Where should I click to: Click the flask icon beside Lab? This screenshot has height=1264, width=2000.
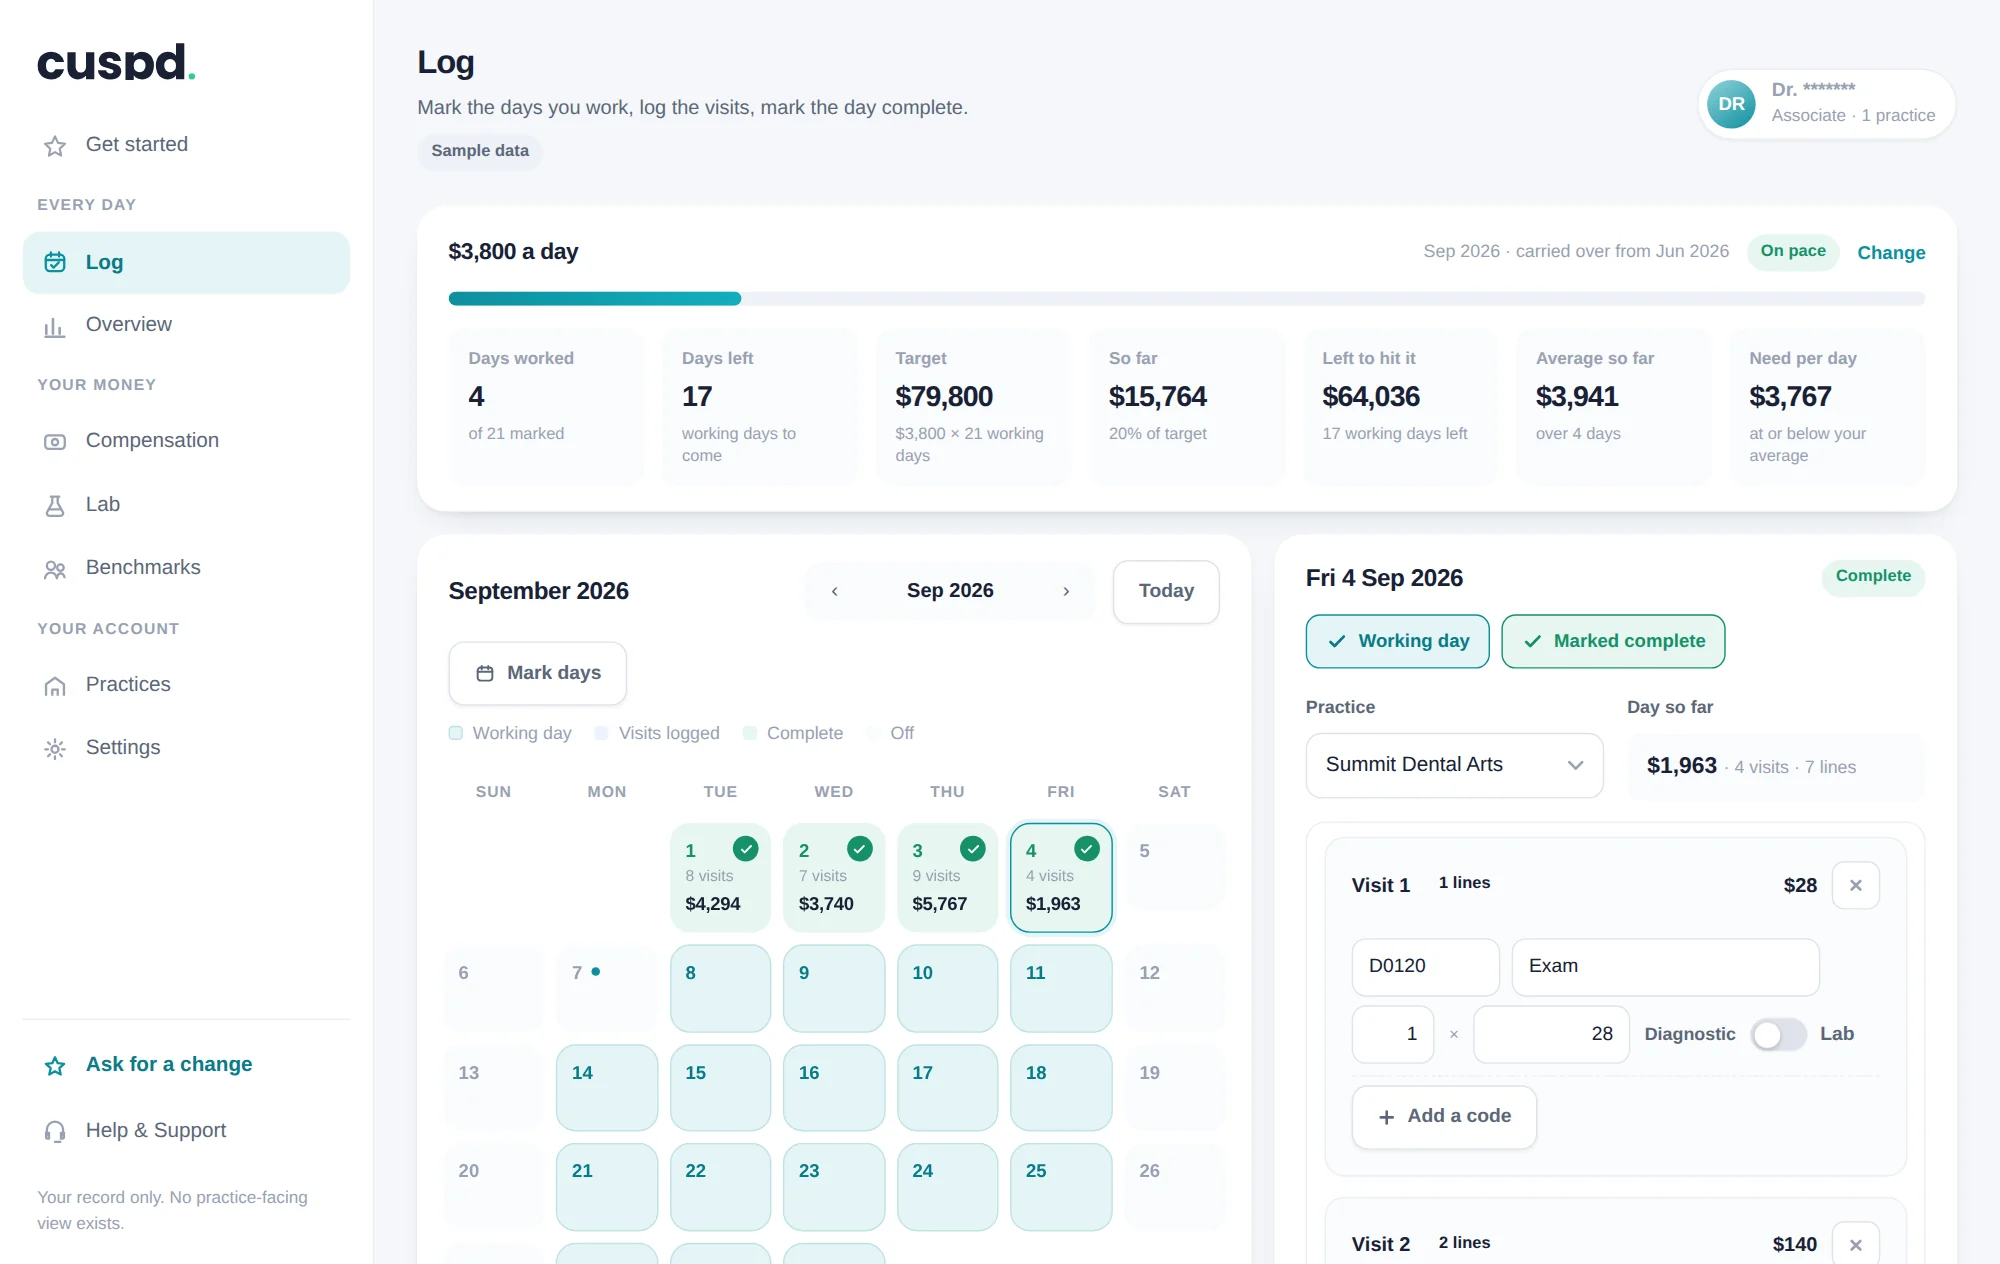point(55,506)
